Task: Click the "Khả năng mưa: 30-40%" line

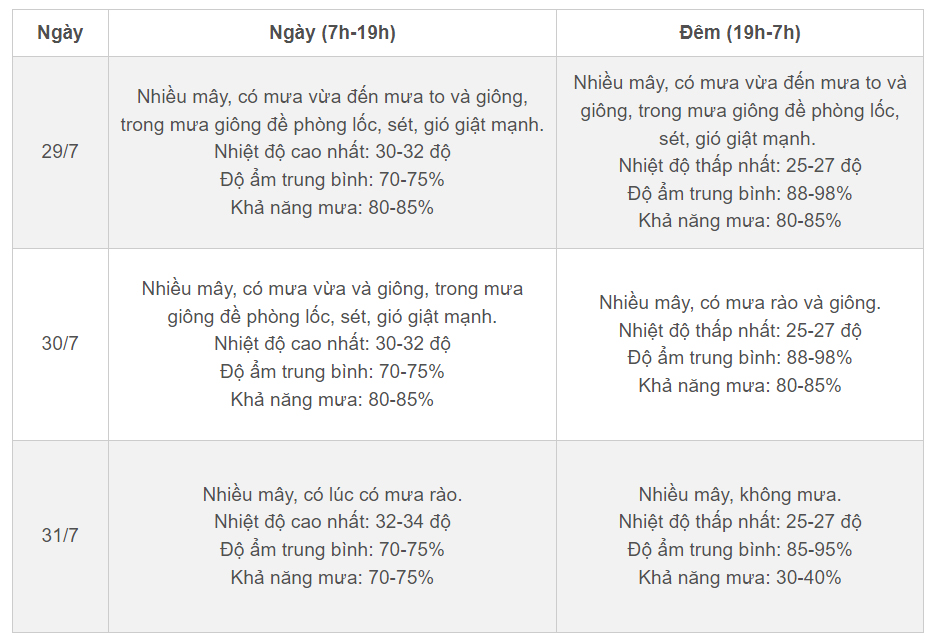Action: (739, 578)
